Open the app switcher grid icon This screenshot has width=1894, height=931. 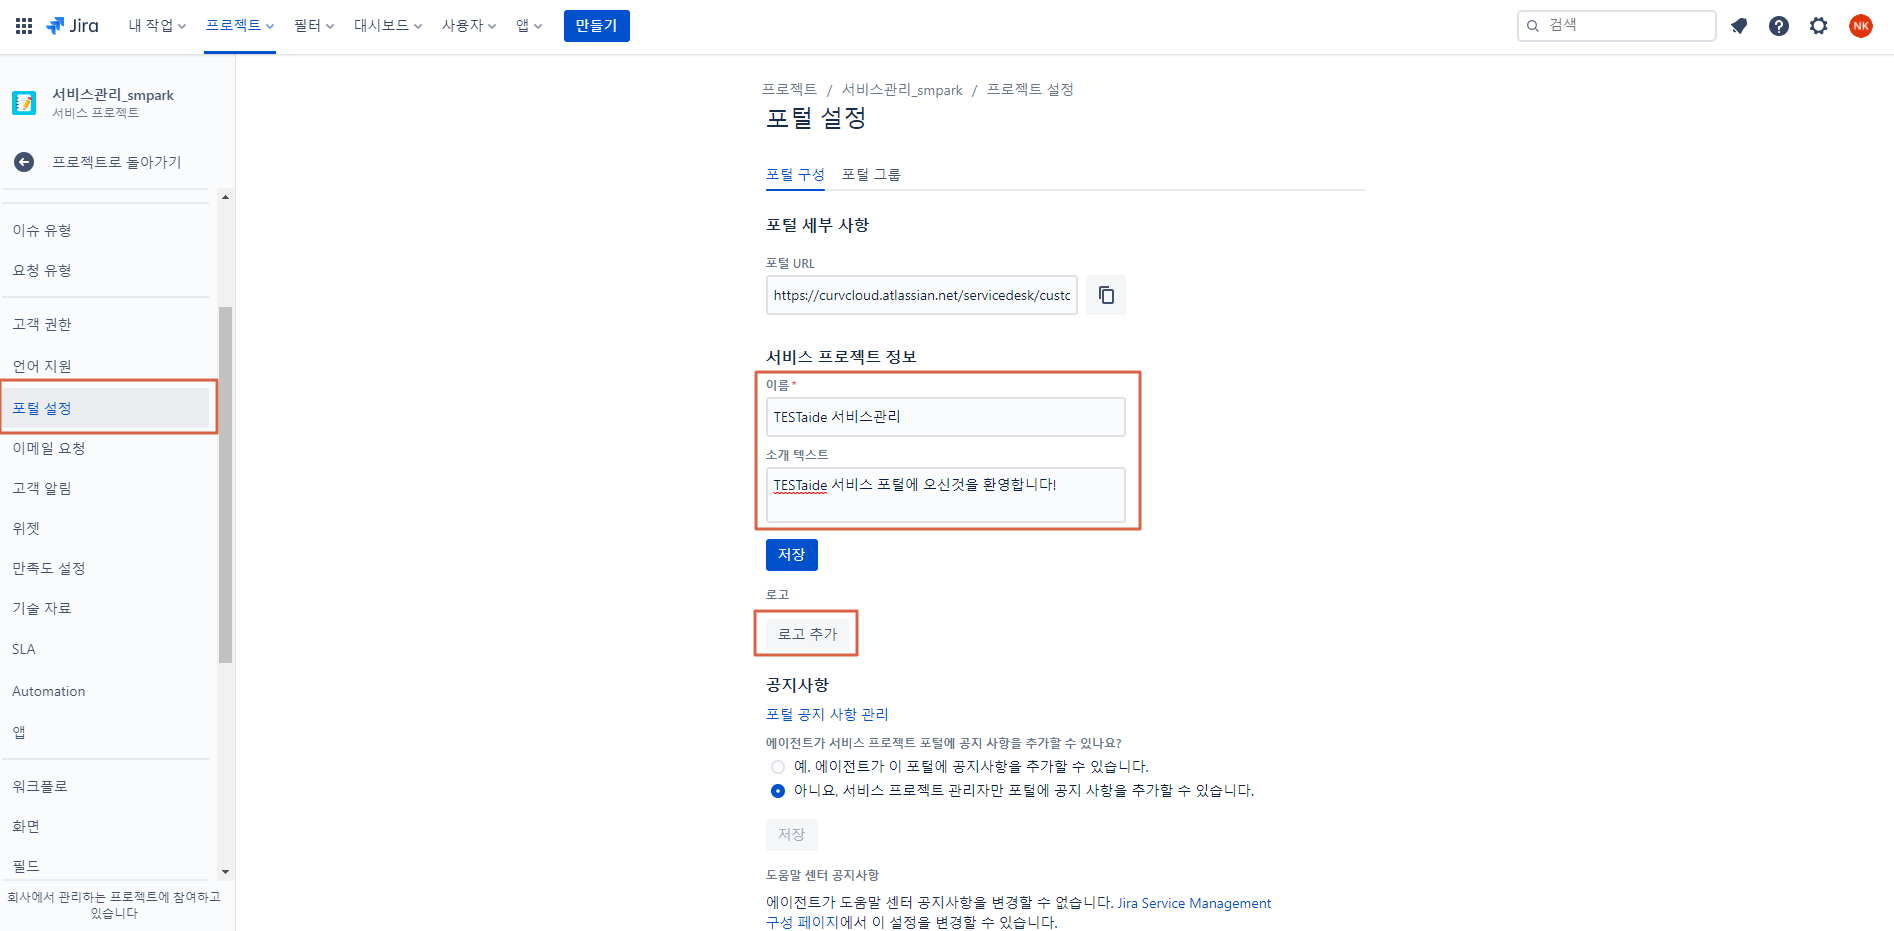(x=24, y=26)
